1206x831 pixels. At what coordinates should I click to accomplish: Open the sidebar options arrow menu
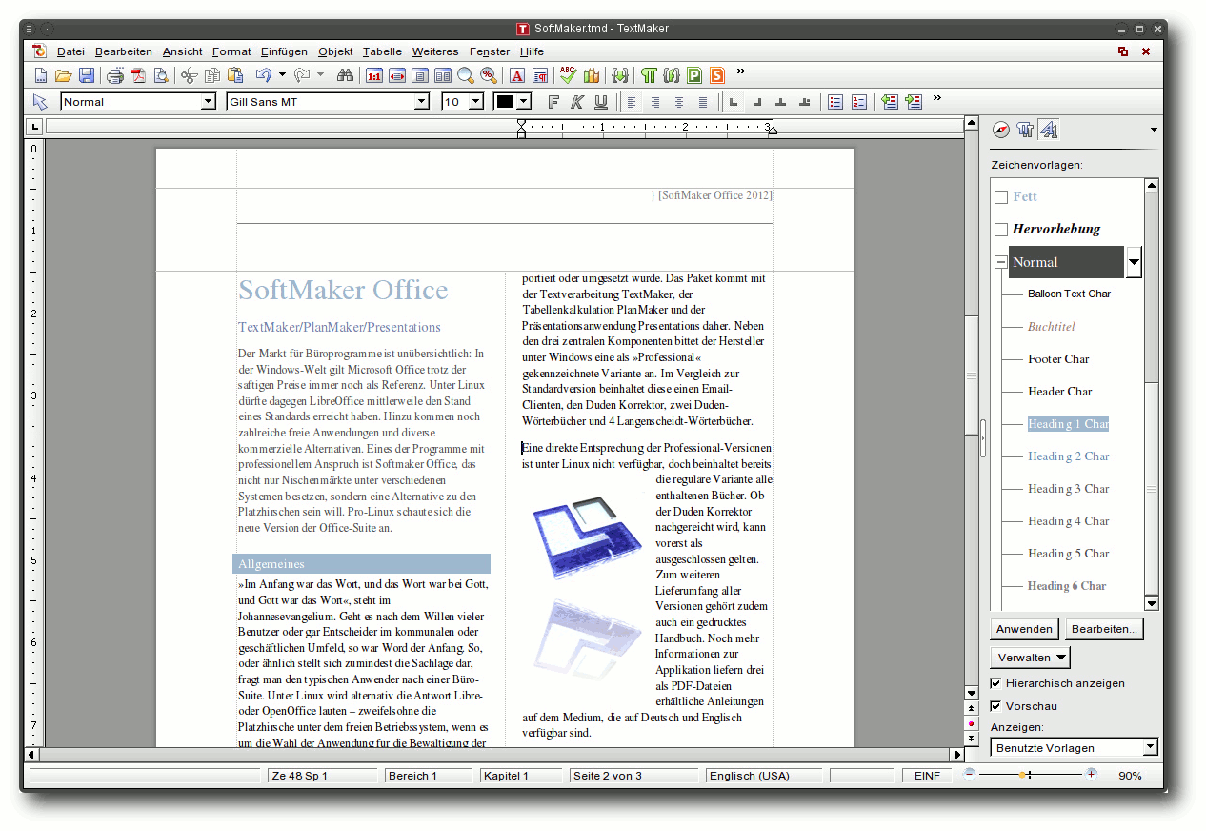tap(1154, 131)
